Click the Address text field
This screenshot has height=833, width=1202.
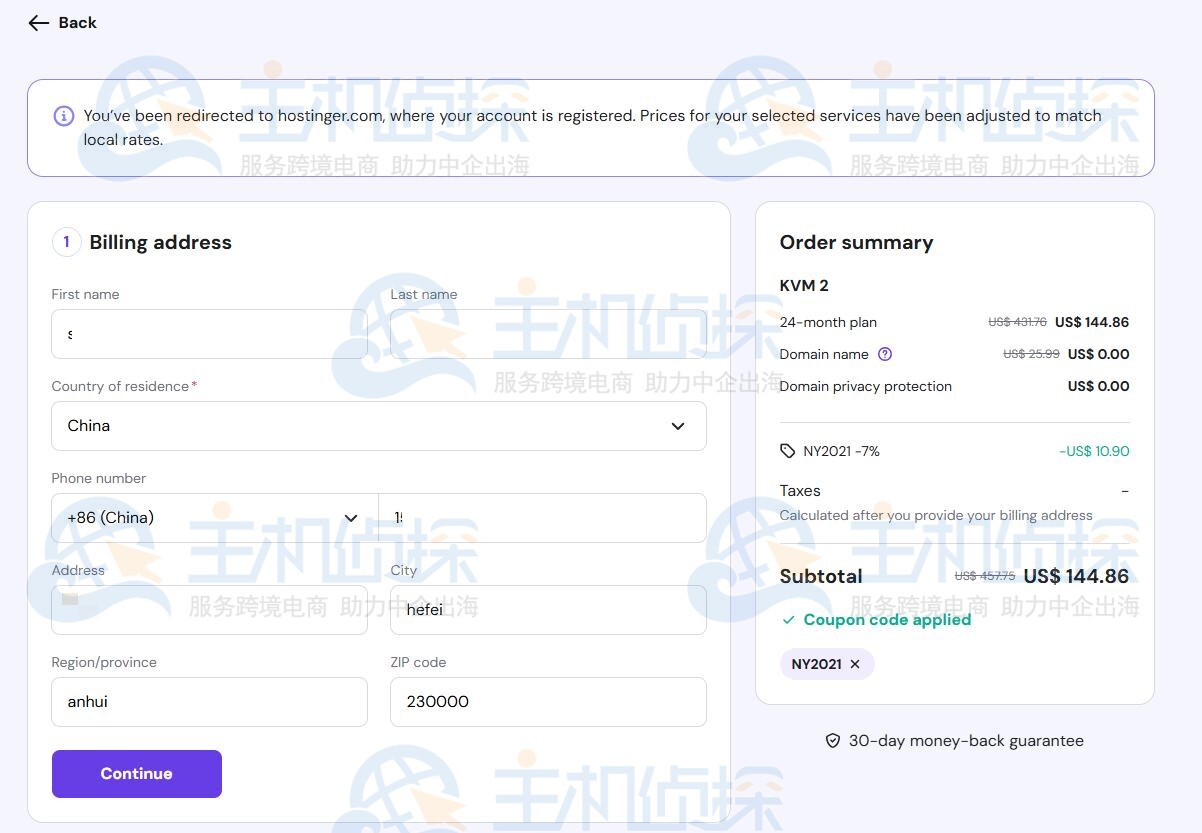point(209,610)
